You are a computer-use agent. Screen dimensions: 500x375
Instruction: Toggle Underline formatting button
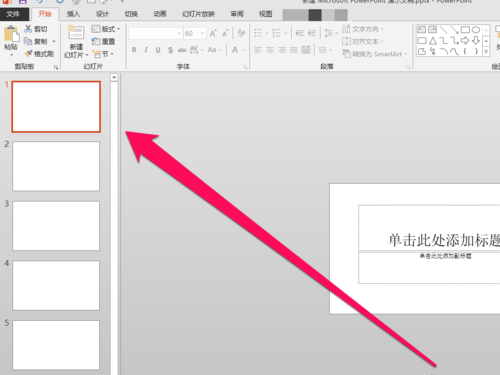(158, 50)
